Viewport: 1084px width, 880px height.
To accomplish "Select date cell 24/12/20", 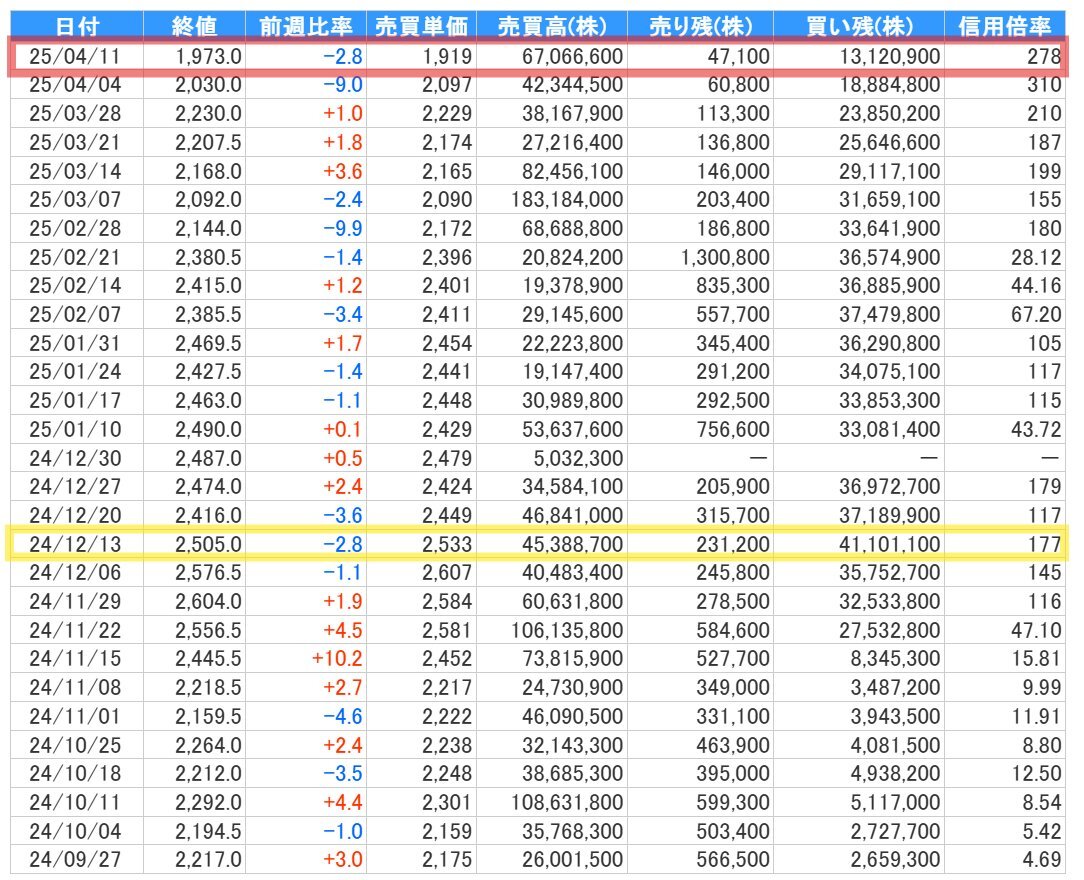I will tap(75, 516).
